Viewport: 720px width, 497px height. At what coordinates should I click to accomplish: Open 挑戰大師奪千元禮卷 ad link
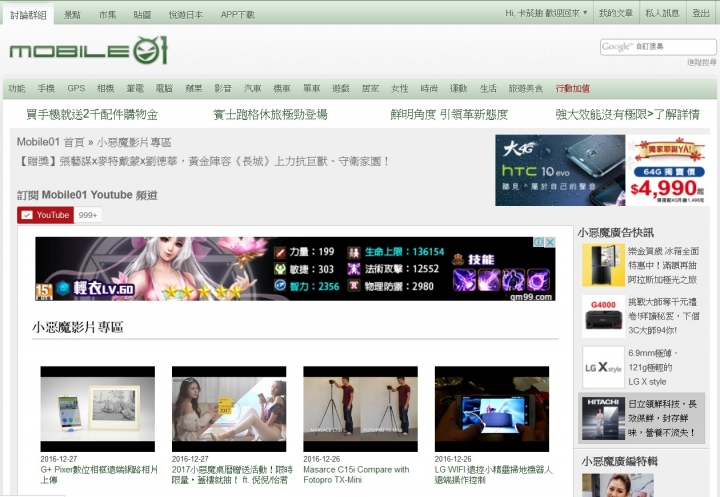coord(664,316)
